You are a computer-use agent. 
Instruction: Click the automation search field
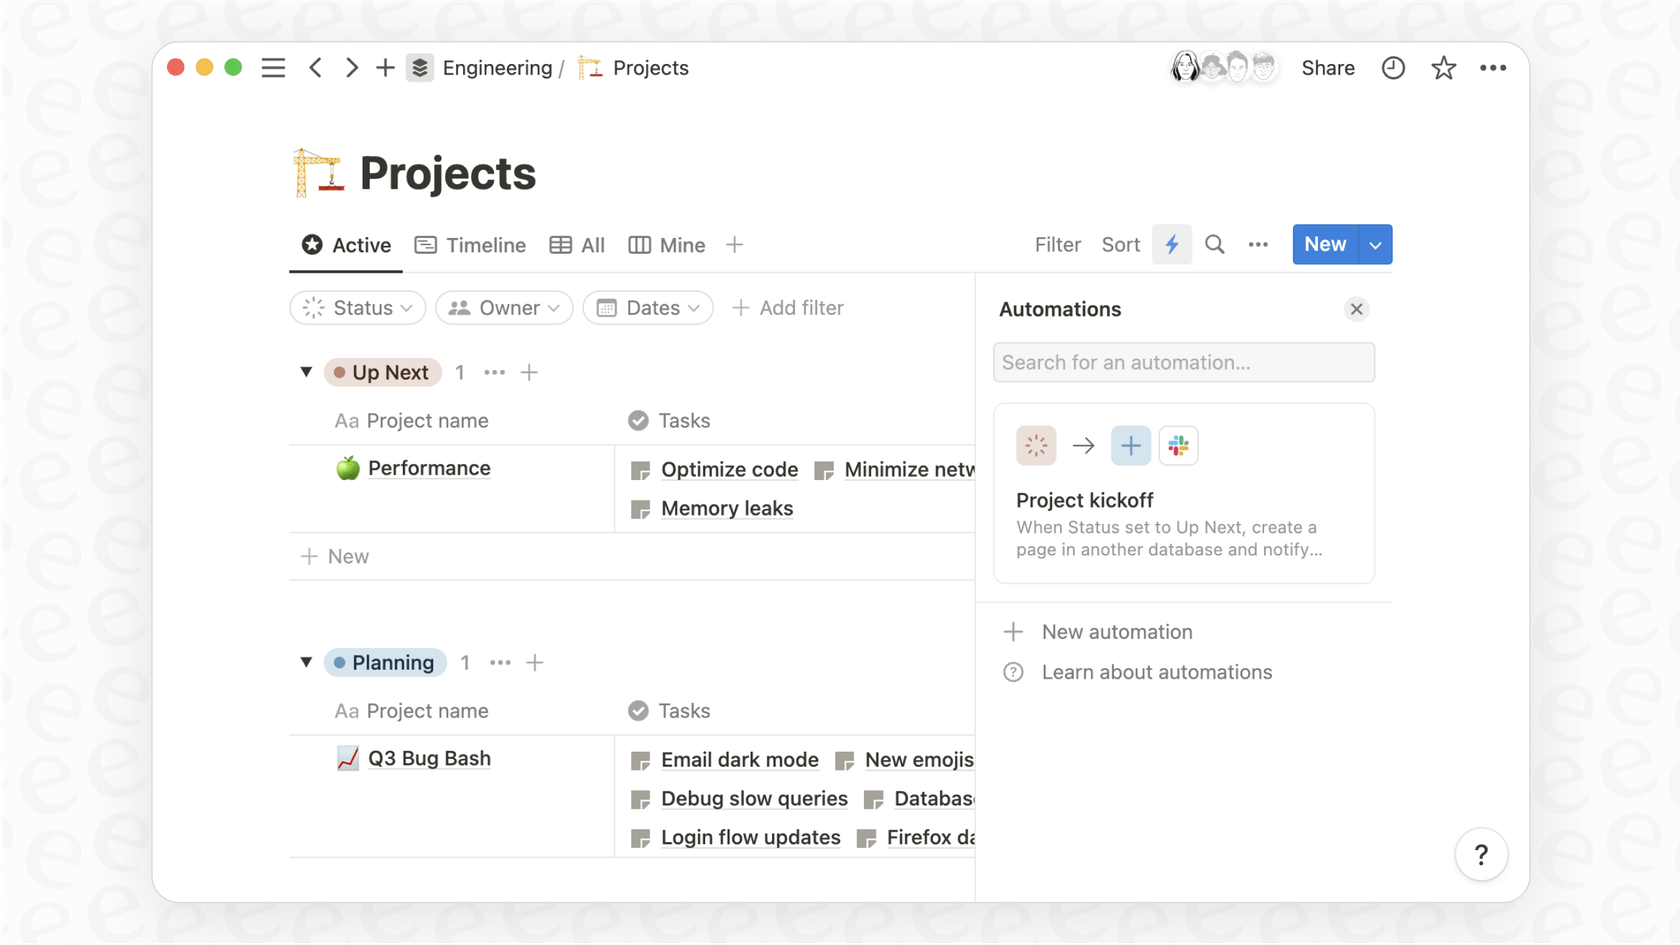pyautogui.click(x=1184, y=362)
